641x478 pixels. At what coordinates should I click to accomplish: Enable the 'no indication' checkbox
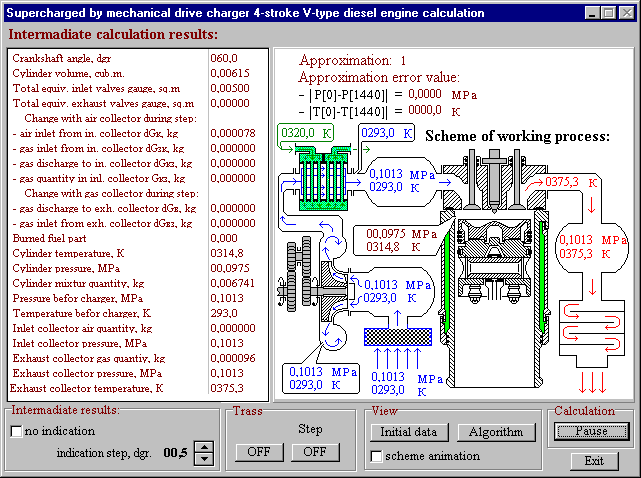click(16, 432)
